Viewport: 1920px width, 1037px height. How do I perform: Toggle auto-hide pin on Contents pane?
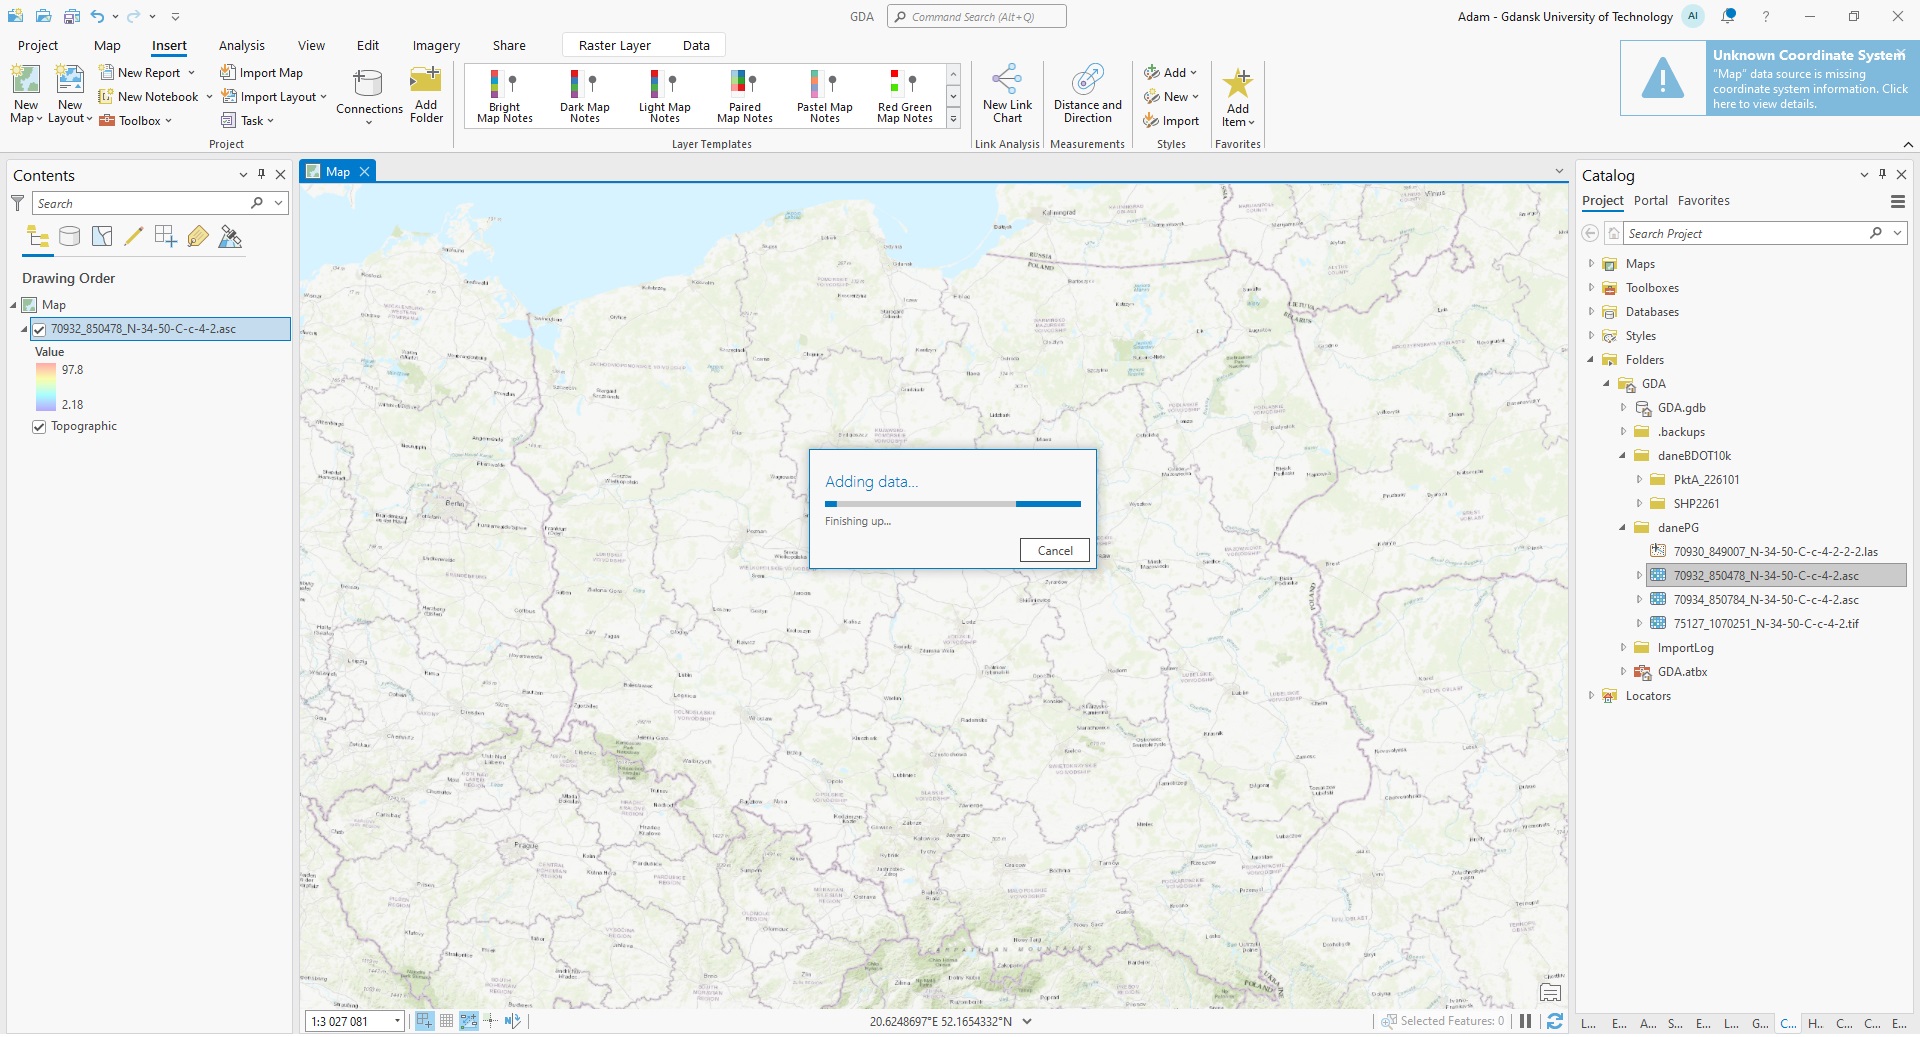pyautogui.click(x=261, y=174)
